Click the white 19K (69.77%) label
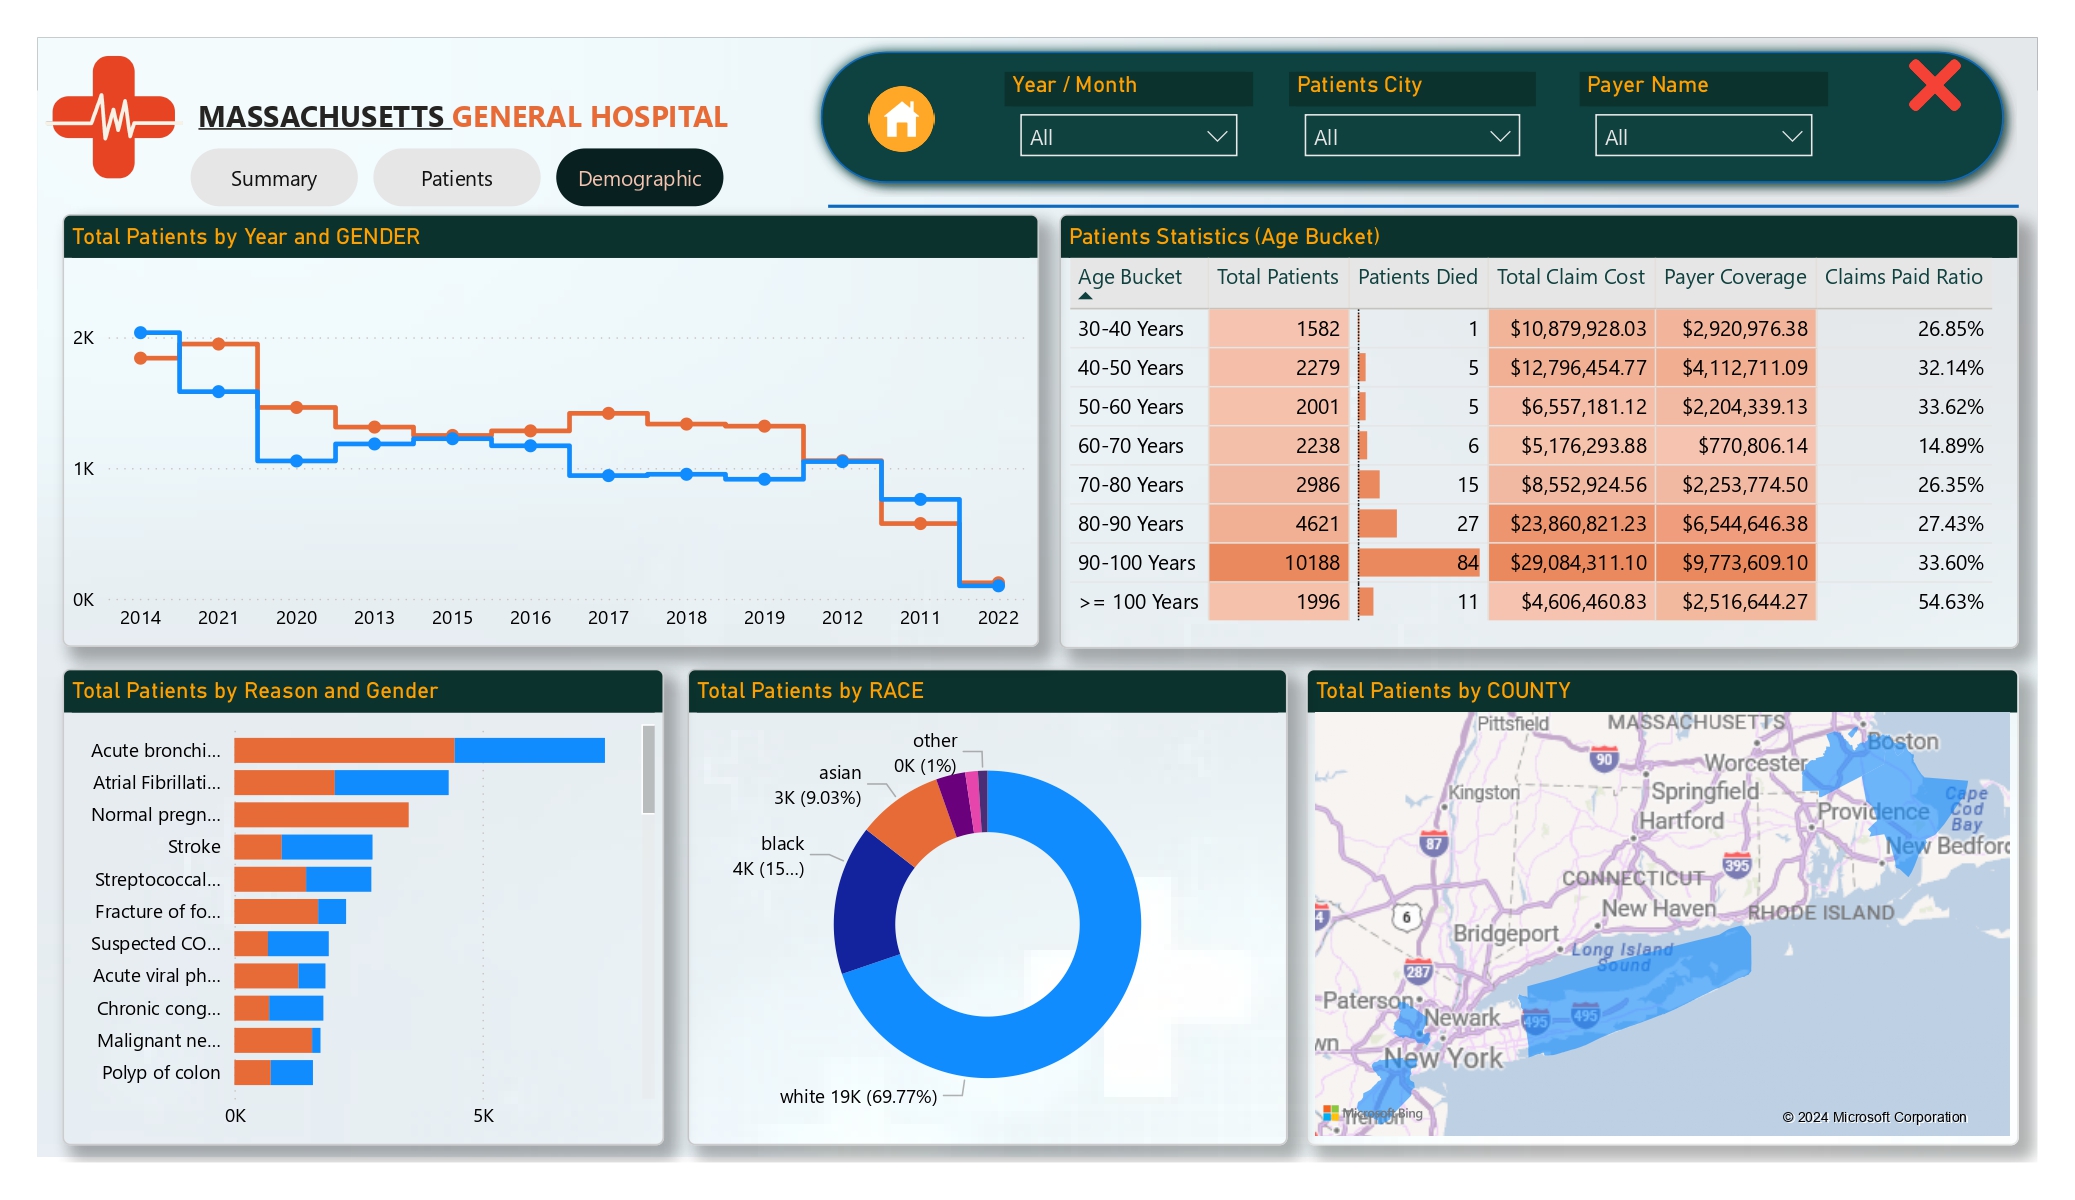2075x1200 pixels. click(x=858, y=1096)
